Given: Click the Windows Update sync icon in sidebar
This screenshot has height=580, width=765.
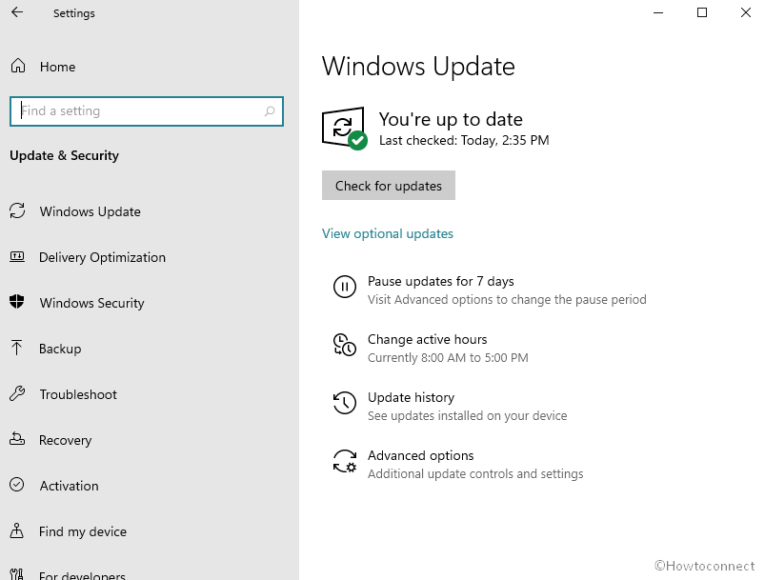Looking at the screenshot, I should tap(17, 211).
